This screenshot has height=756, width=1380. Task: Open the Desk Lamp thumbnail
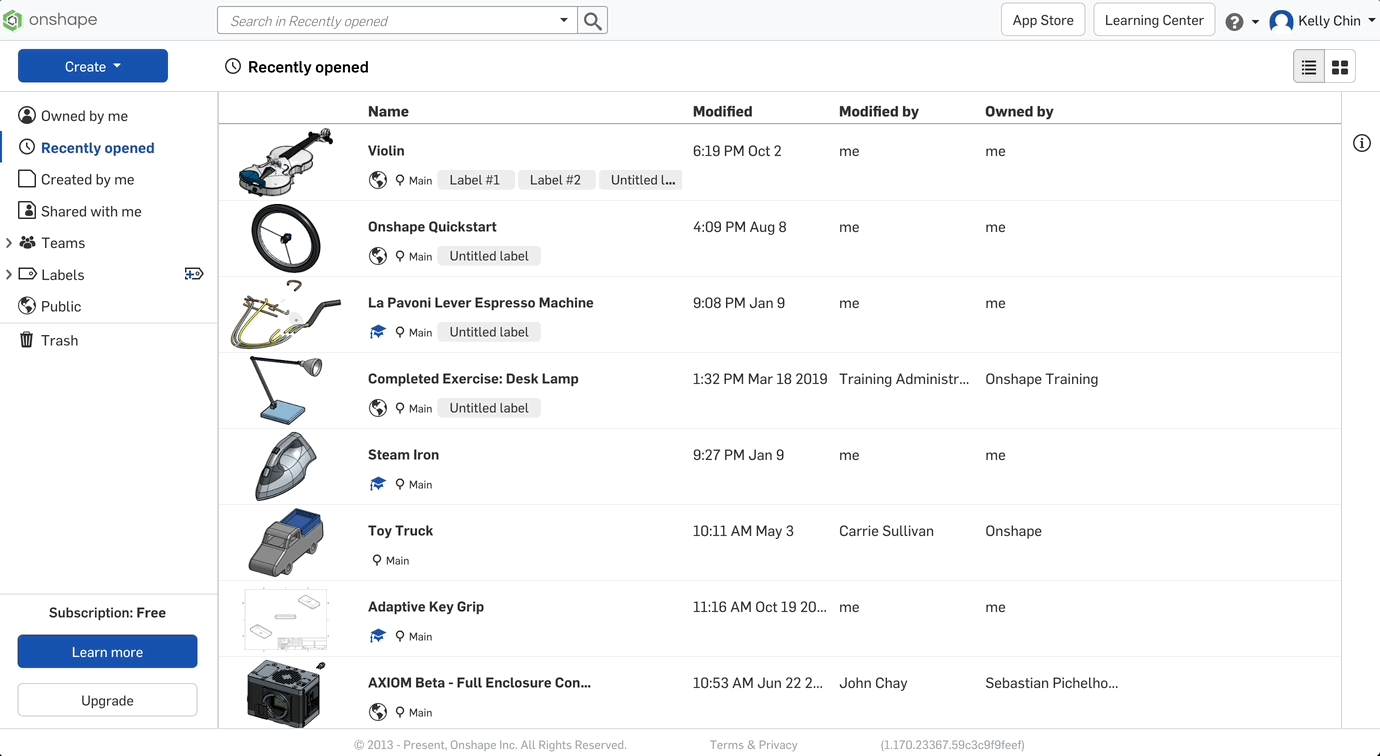coord(285,390)
